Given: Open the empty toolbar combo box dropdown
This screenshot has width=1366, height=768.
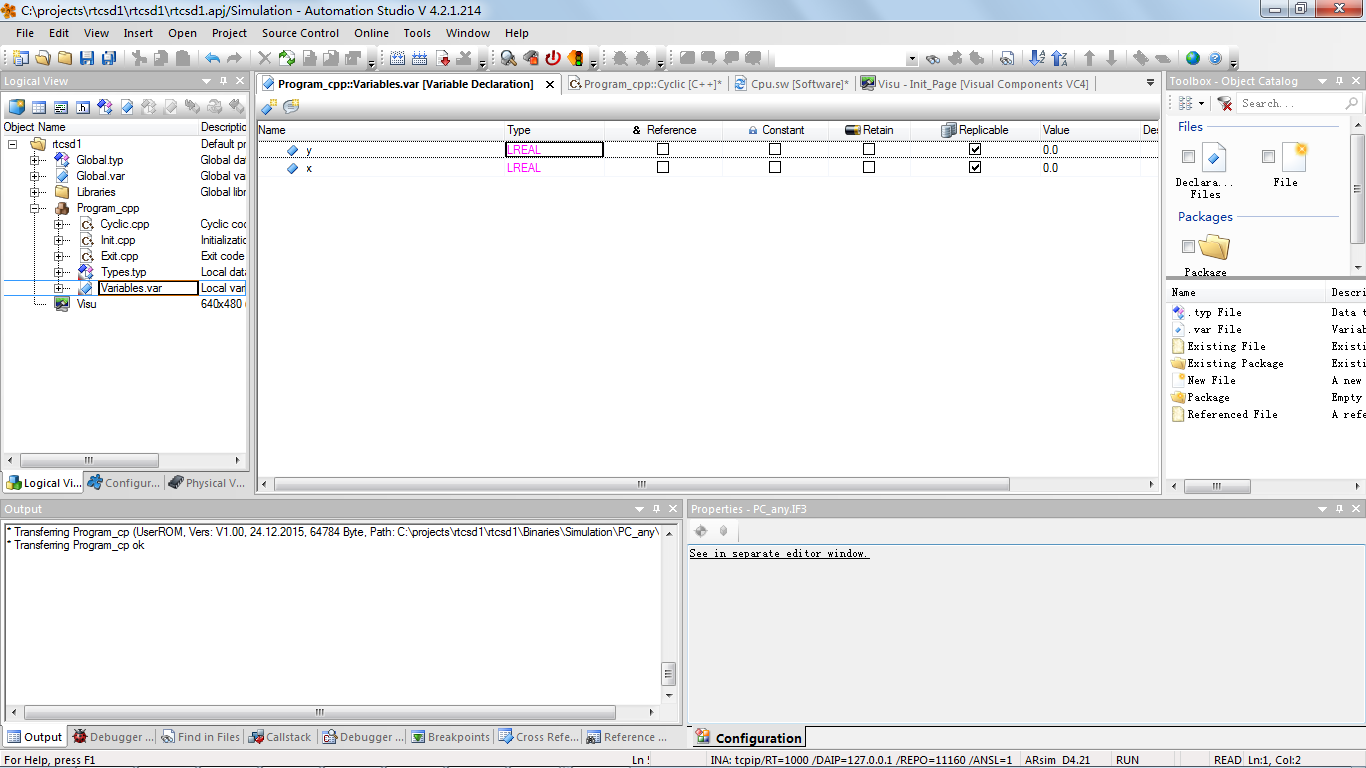Looking at the screenshot, I should point(912,59).
